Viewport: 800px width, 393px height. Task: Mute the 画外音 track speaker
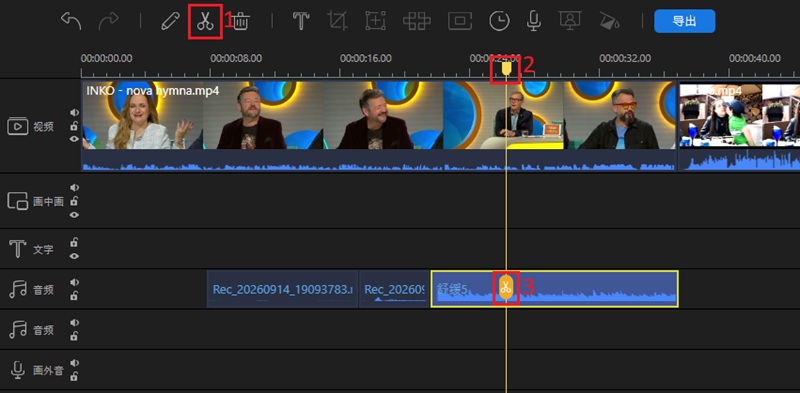tap(74, 363)
